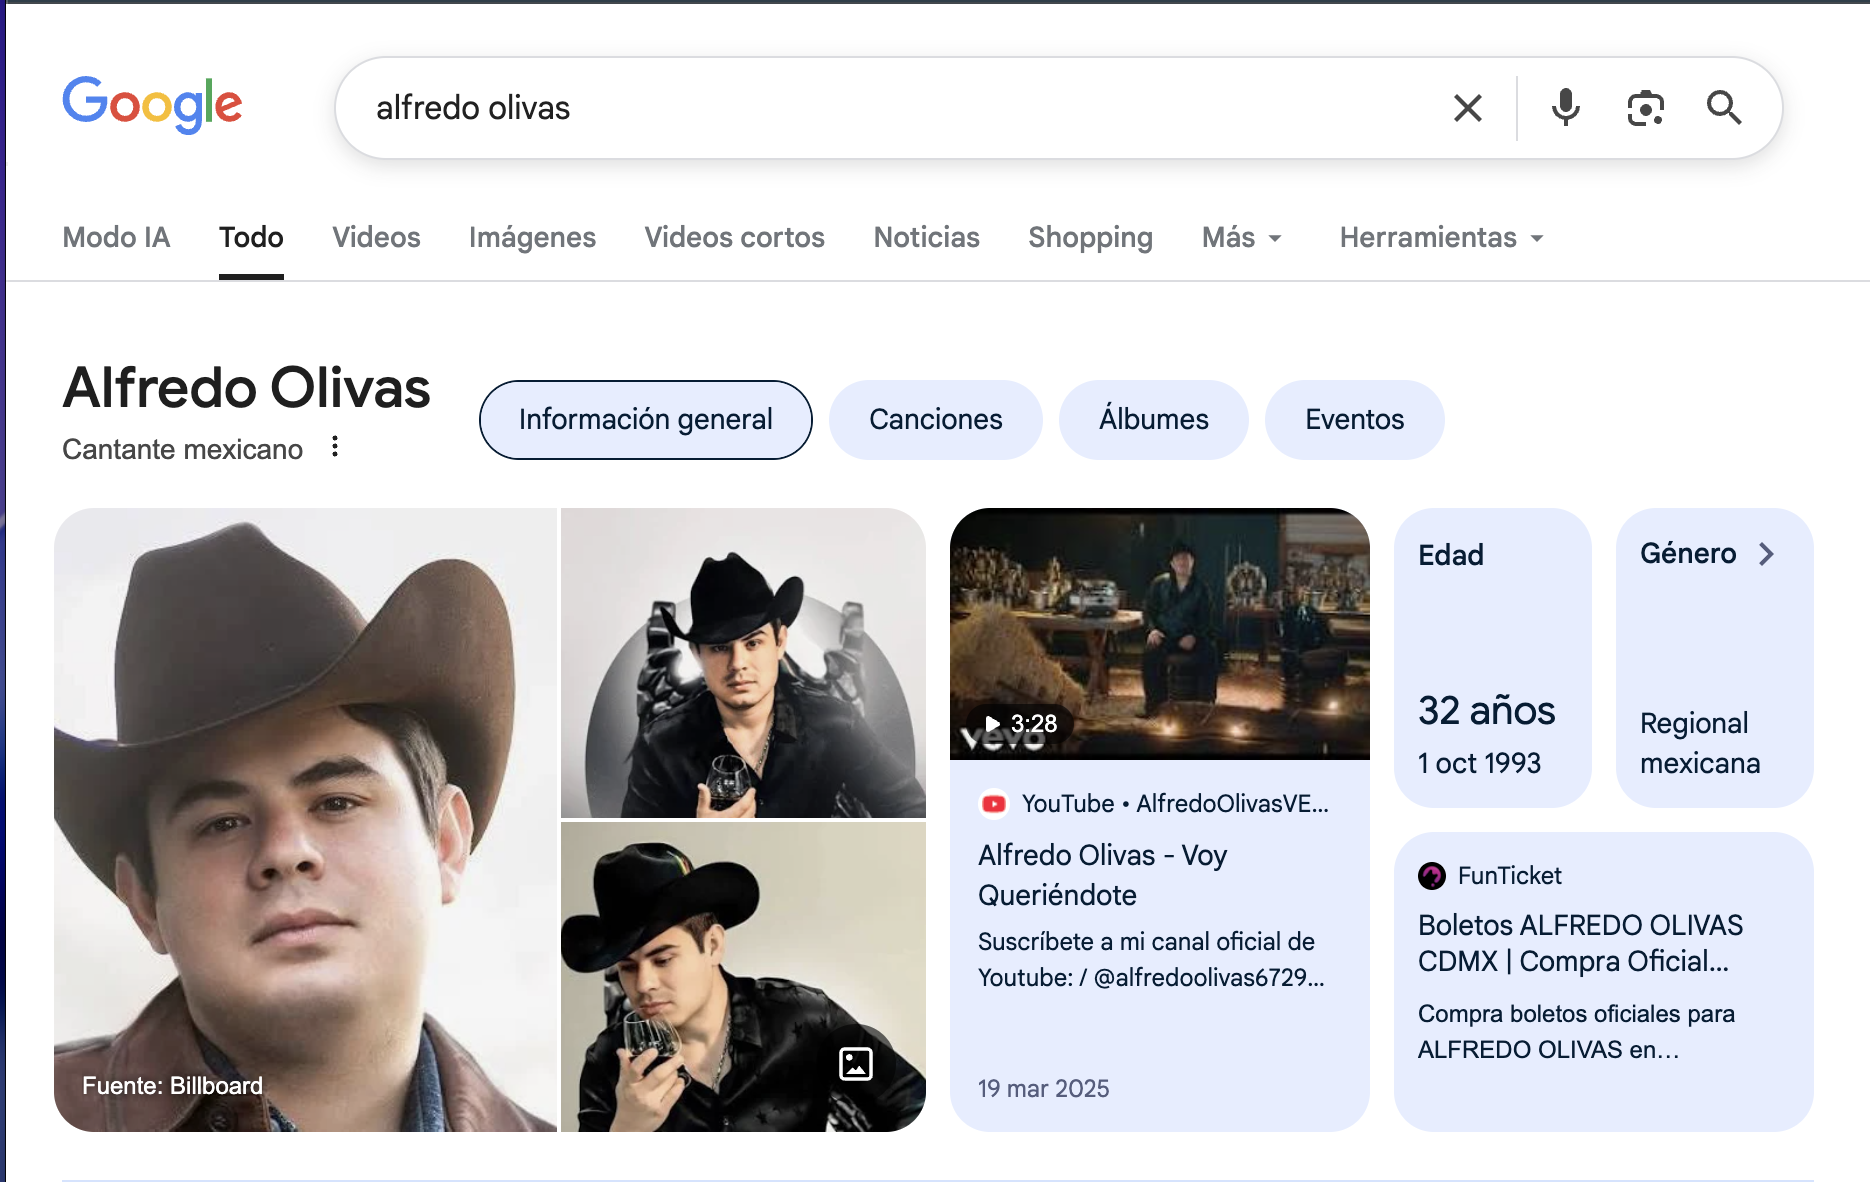1870x1182 pixels.
Task: Open the Eventos filter chip
Action: click(x=1354, y=419)
